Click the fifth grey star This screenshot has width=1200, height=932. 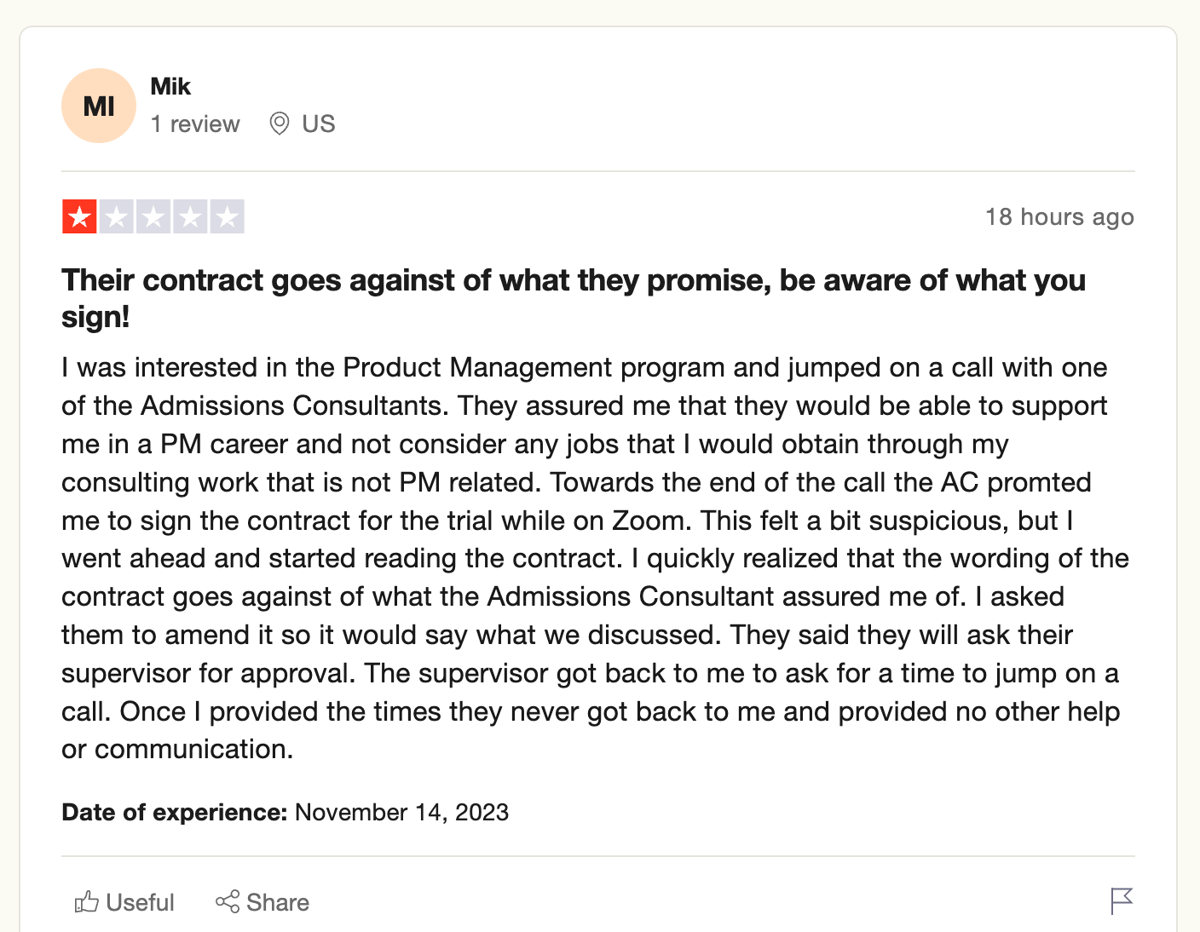(x=227, y=217)
